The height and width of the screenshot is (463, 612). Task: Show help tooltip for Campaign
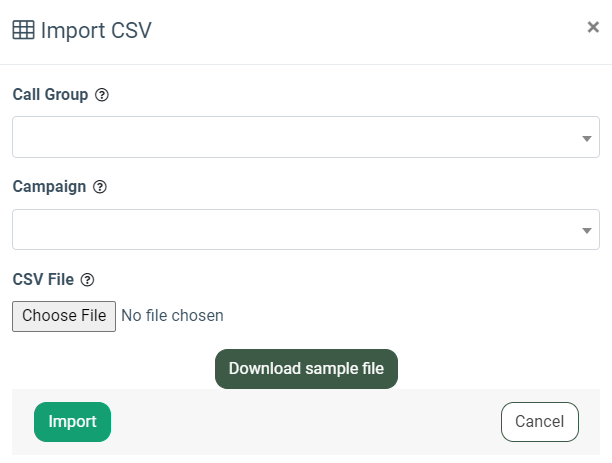(99, 187)
